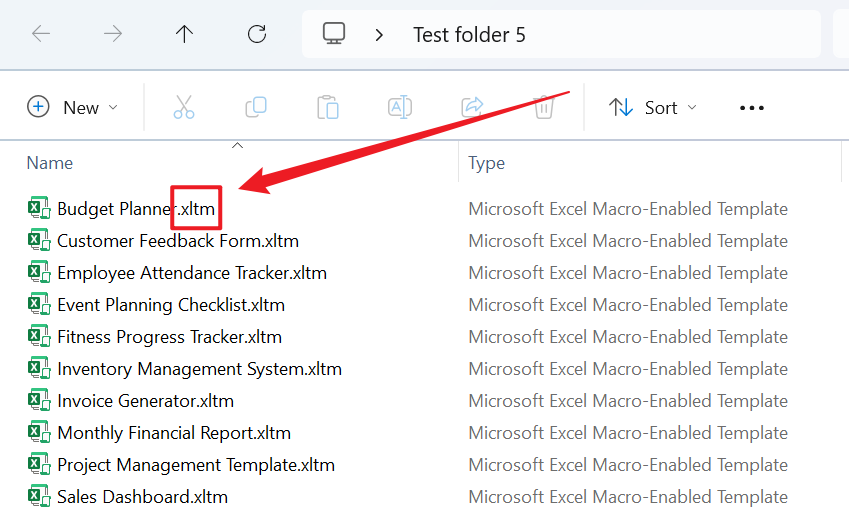Click Test folder 5 in address bar

(469, 35)
